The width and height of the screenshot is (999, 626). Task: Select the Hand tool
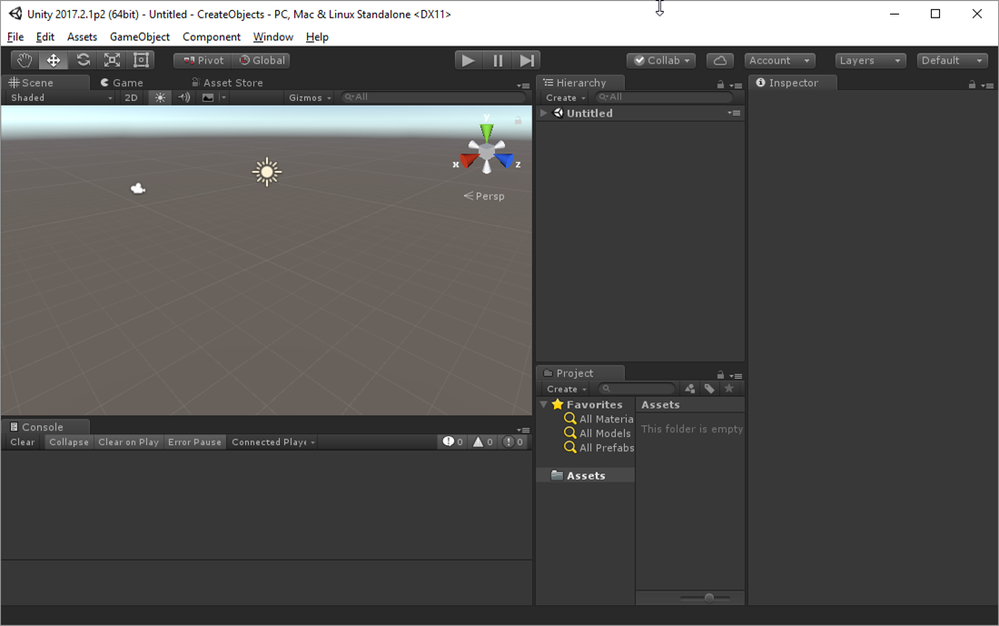click(25, 60)
